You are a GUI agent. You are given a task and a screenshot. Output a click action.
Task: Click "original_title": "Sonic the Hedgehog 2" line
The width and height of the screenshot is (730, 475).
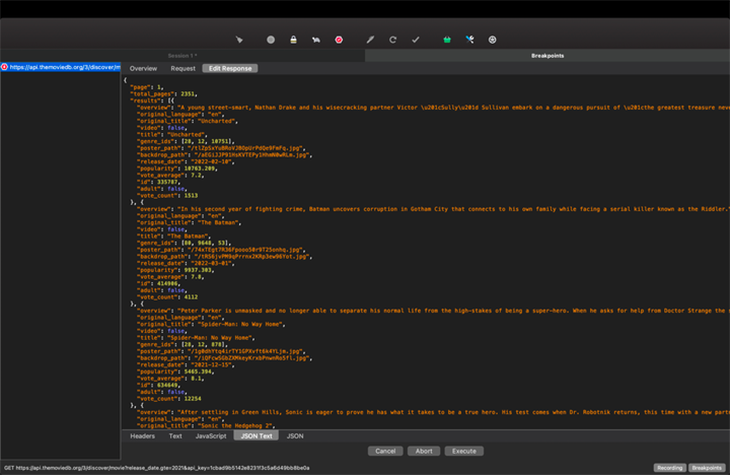[206, 426]
